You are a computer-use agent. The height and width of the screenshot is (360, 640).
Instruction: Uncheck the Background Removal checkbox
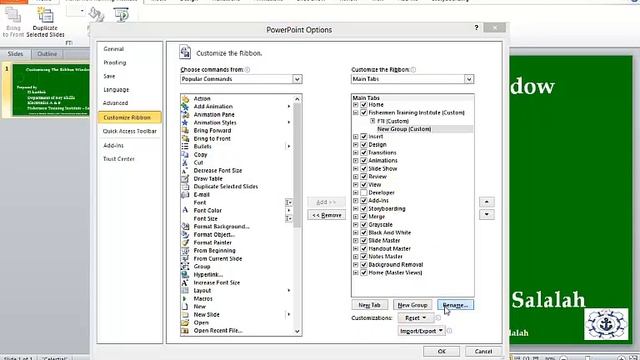[x=364, y=264]
